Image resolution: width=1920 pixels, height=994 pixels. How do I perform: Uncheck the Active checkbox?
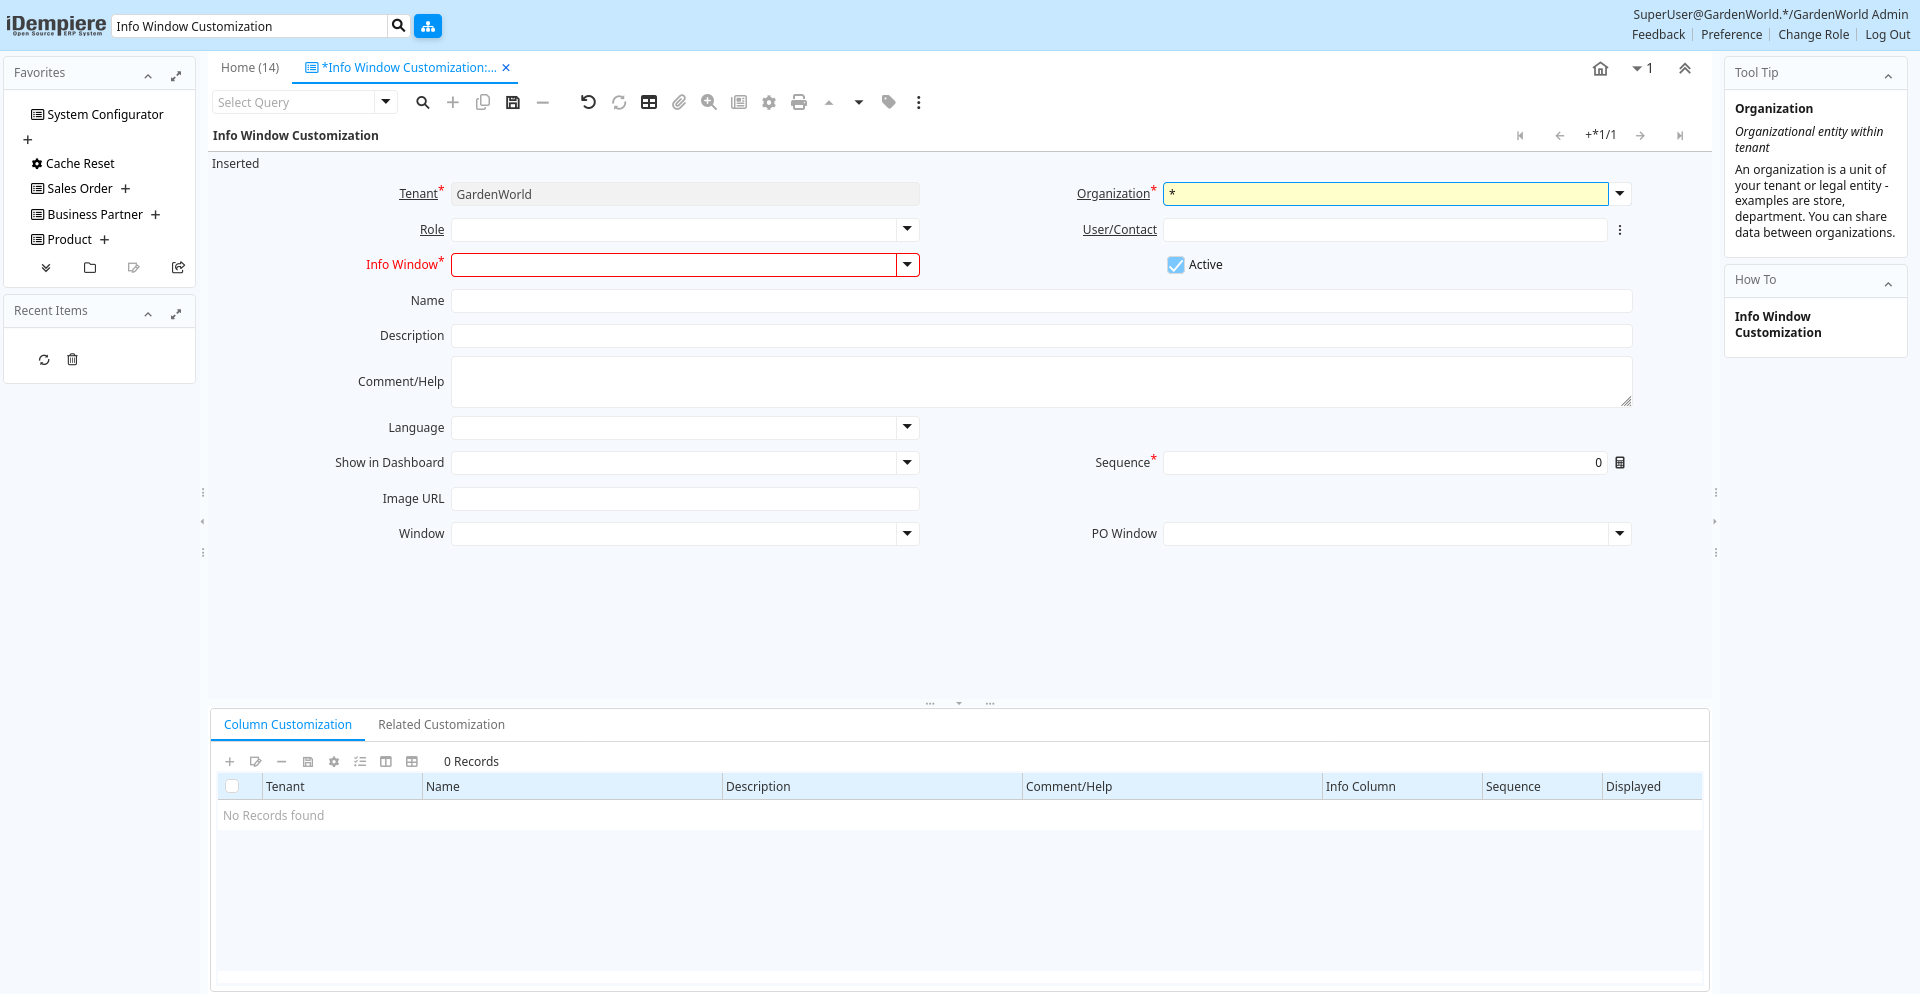pyautogui.click(x=1176, y=265)
